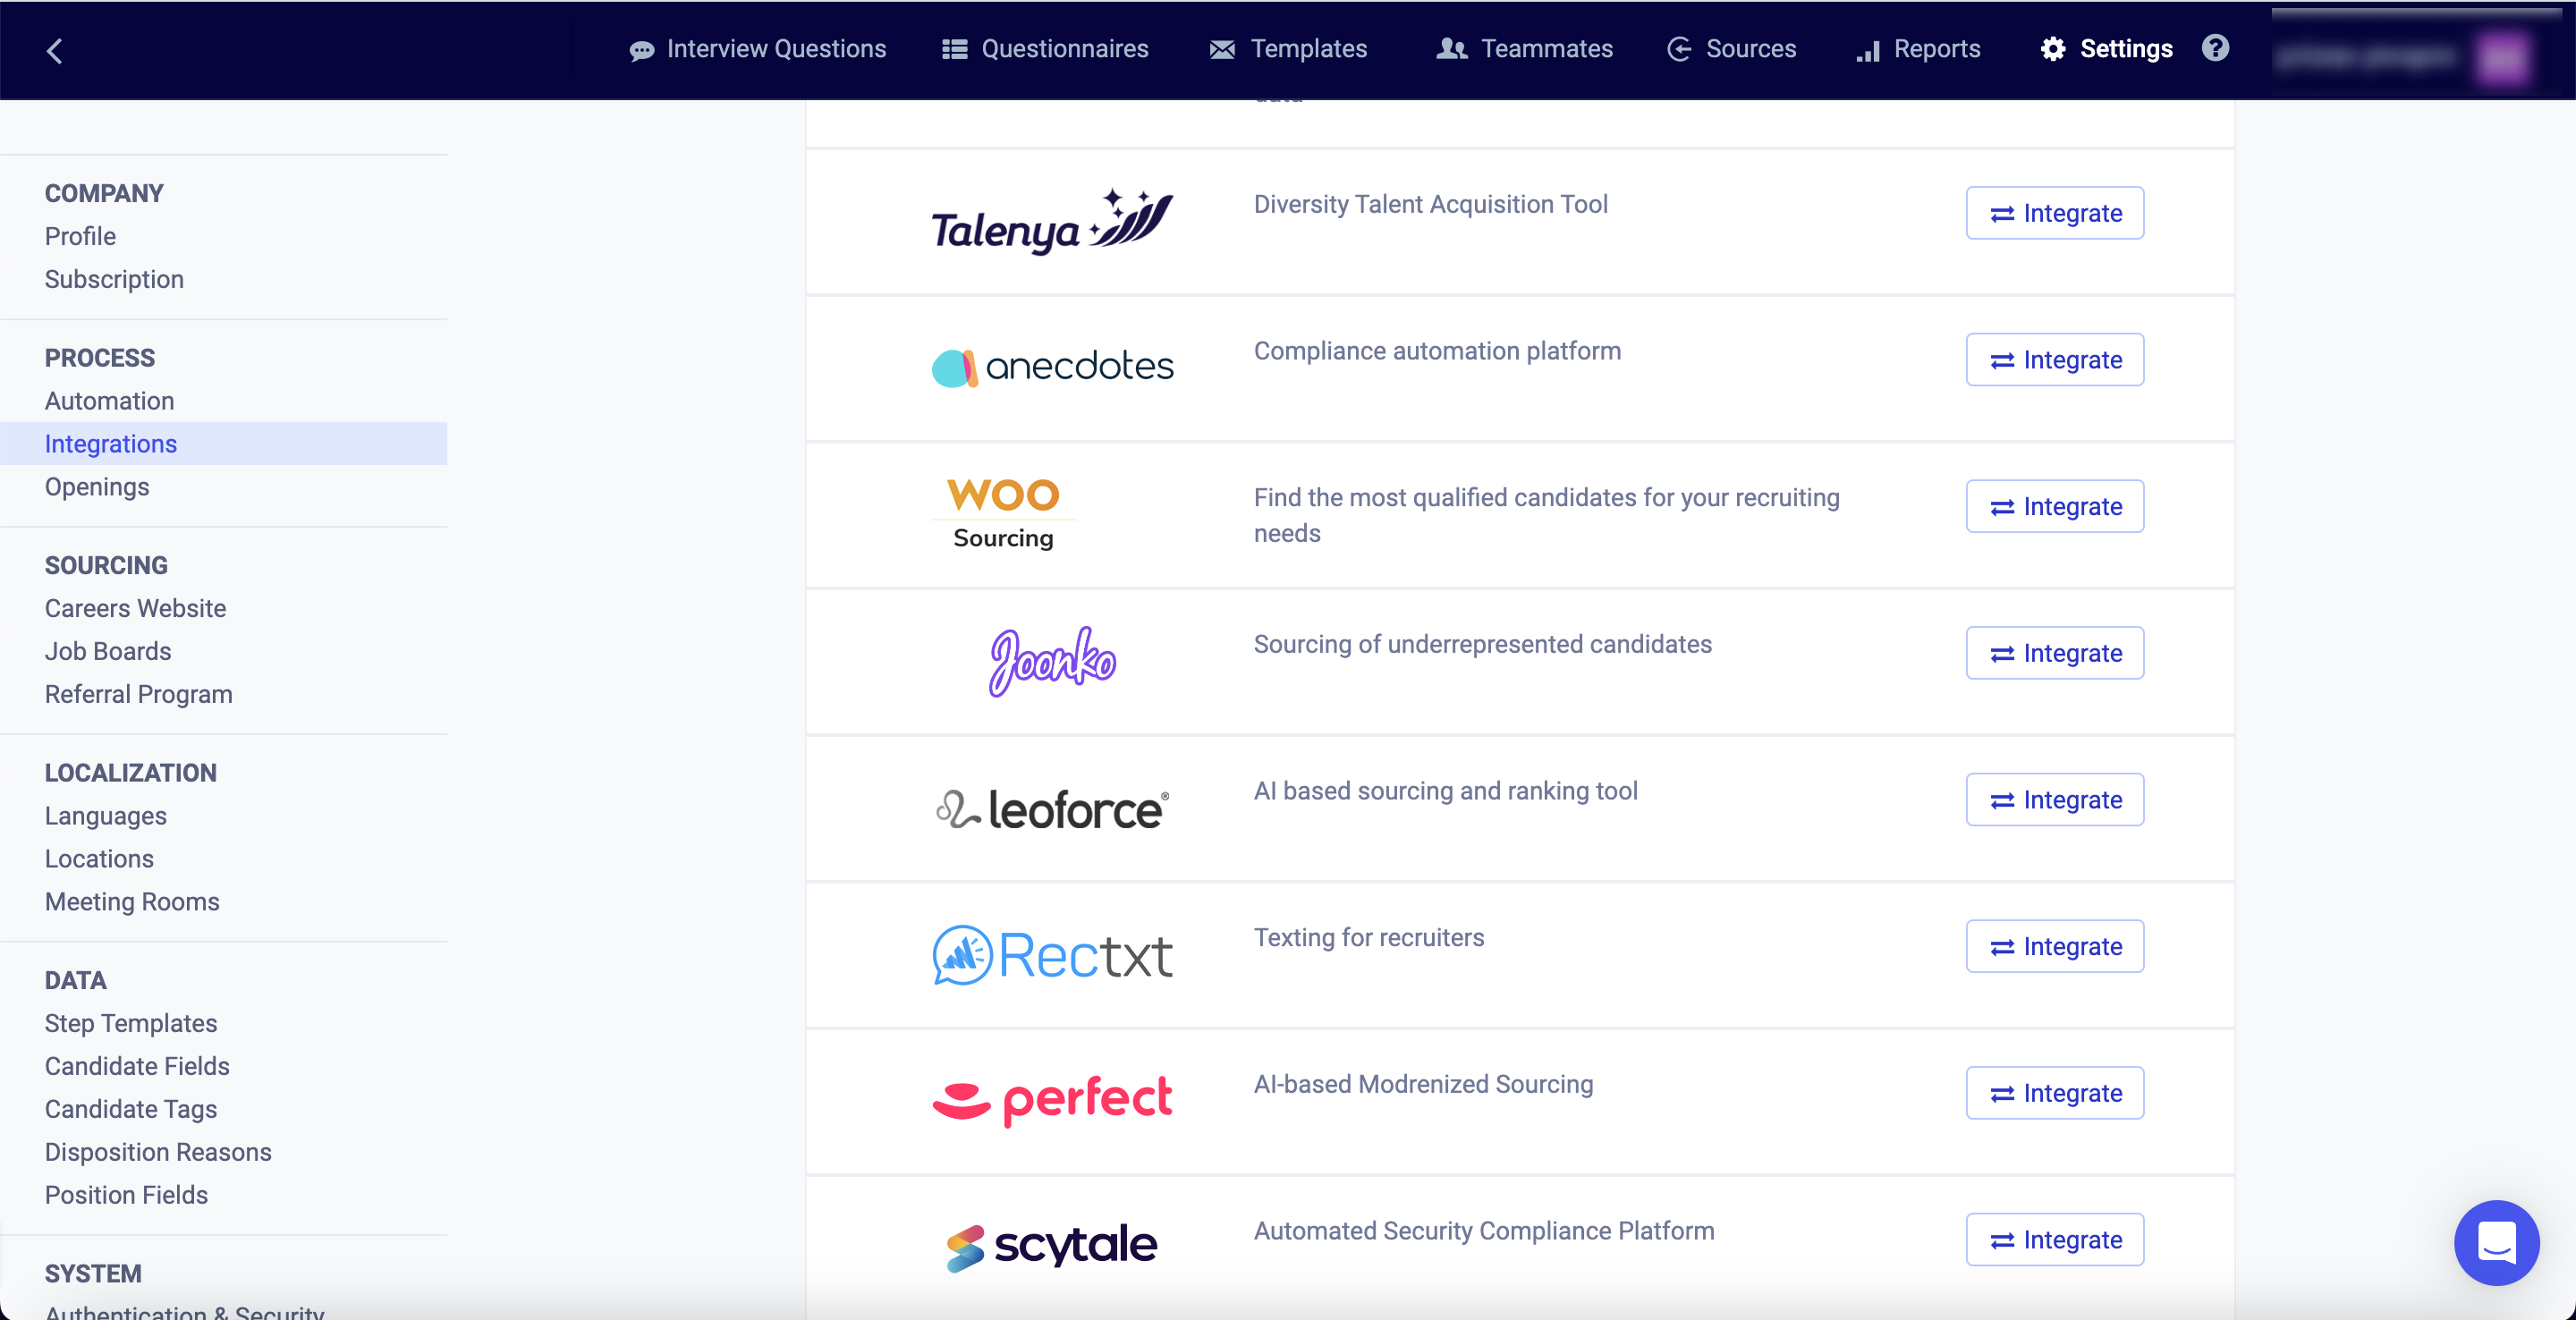Select Integrations in the sidebar
The image size is (2576, 1320).
(x=223, y=444)
